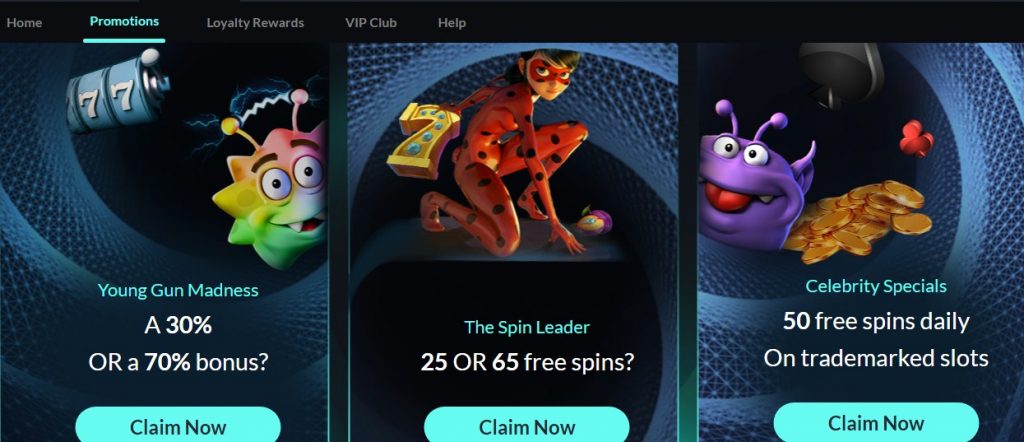Click the red clubs card symbol
Viewport: 1024px width, 442px height.
916,138
